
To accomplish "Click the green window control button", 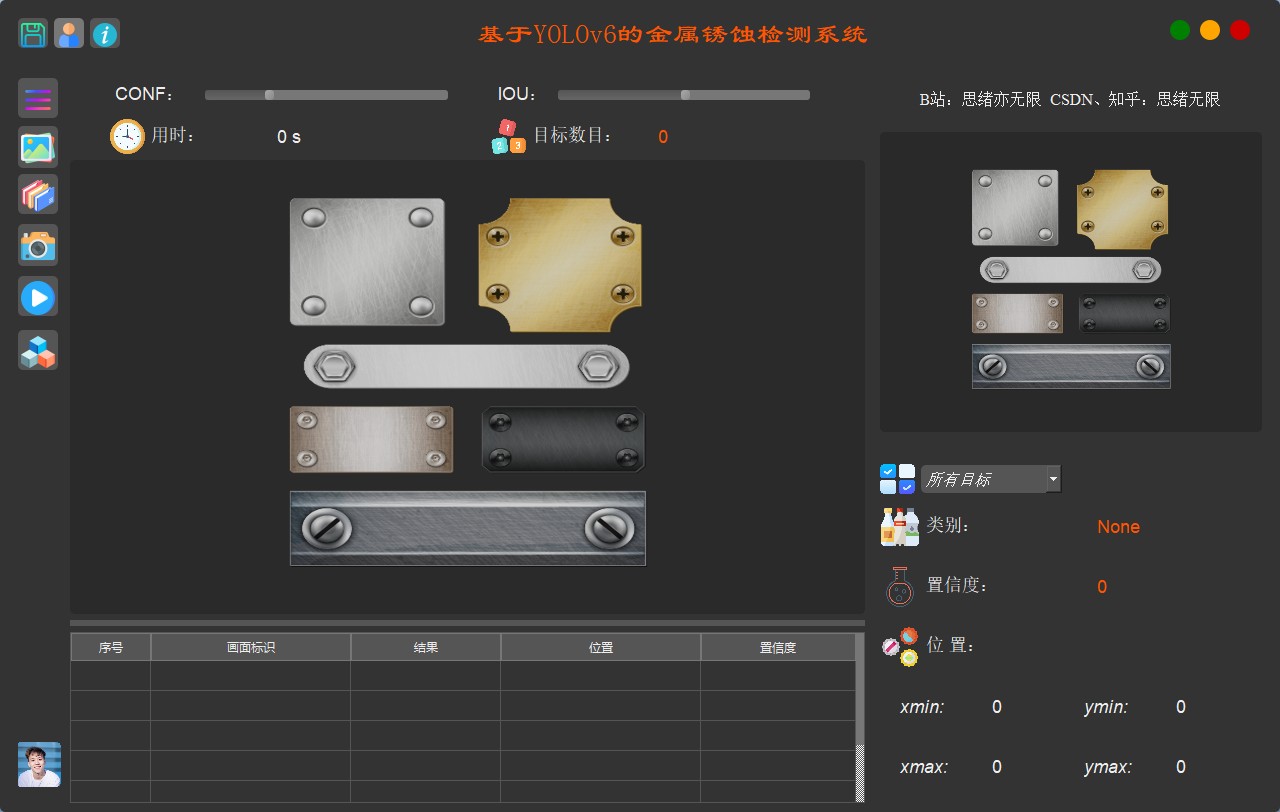I will [x=1180, y=30].
